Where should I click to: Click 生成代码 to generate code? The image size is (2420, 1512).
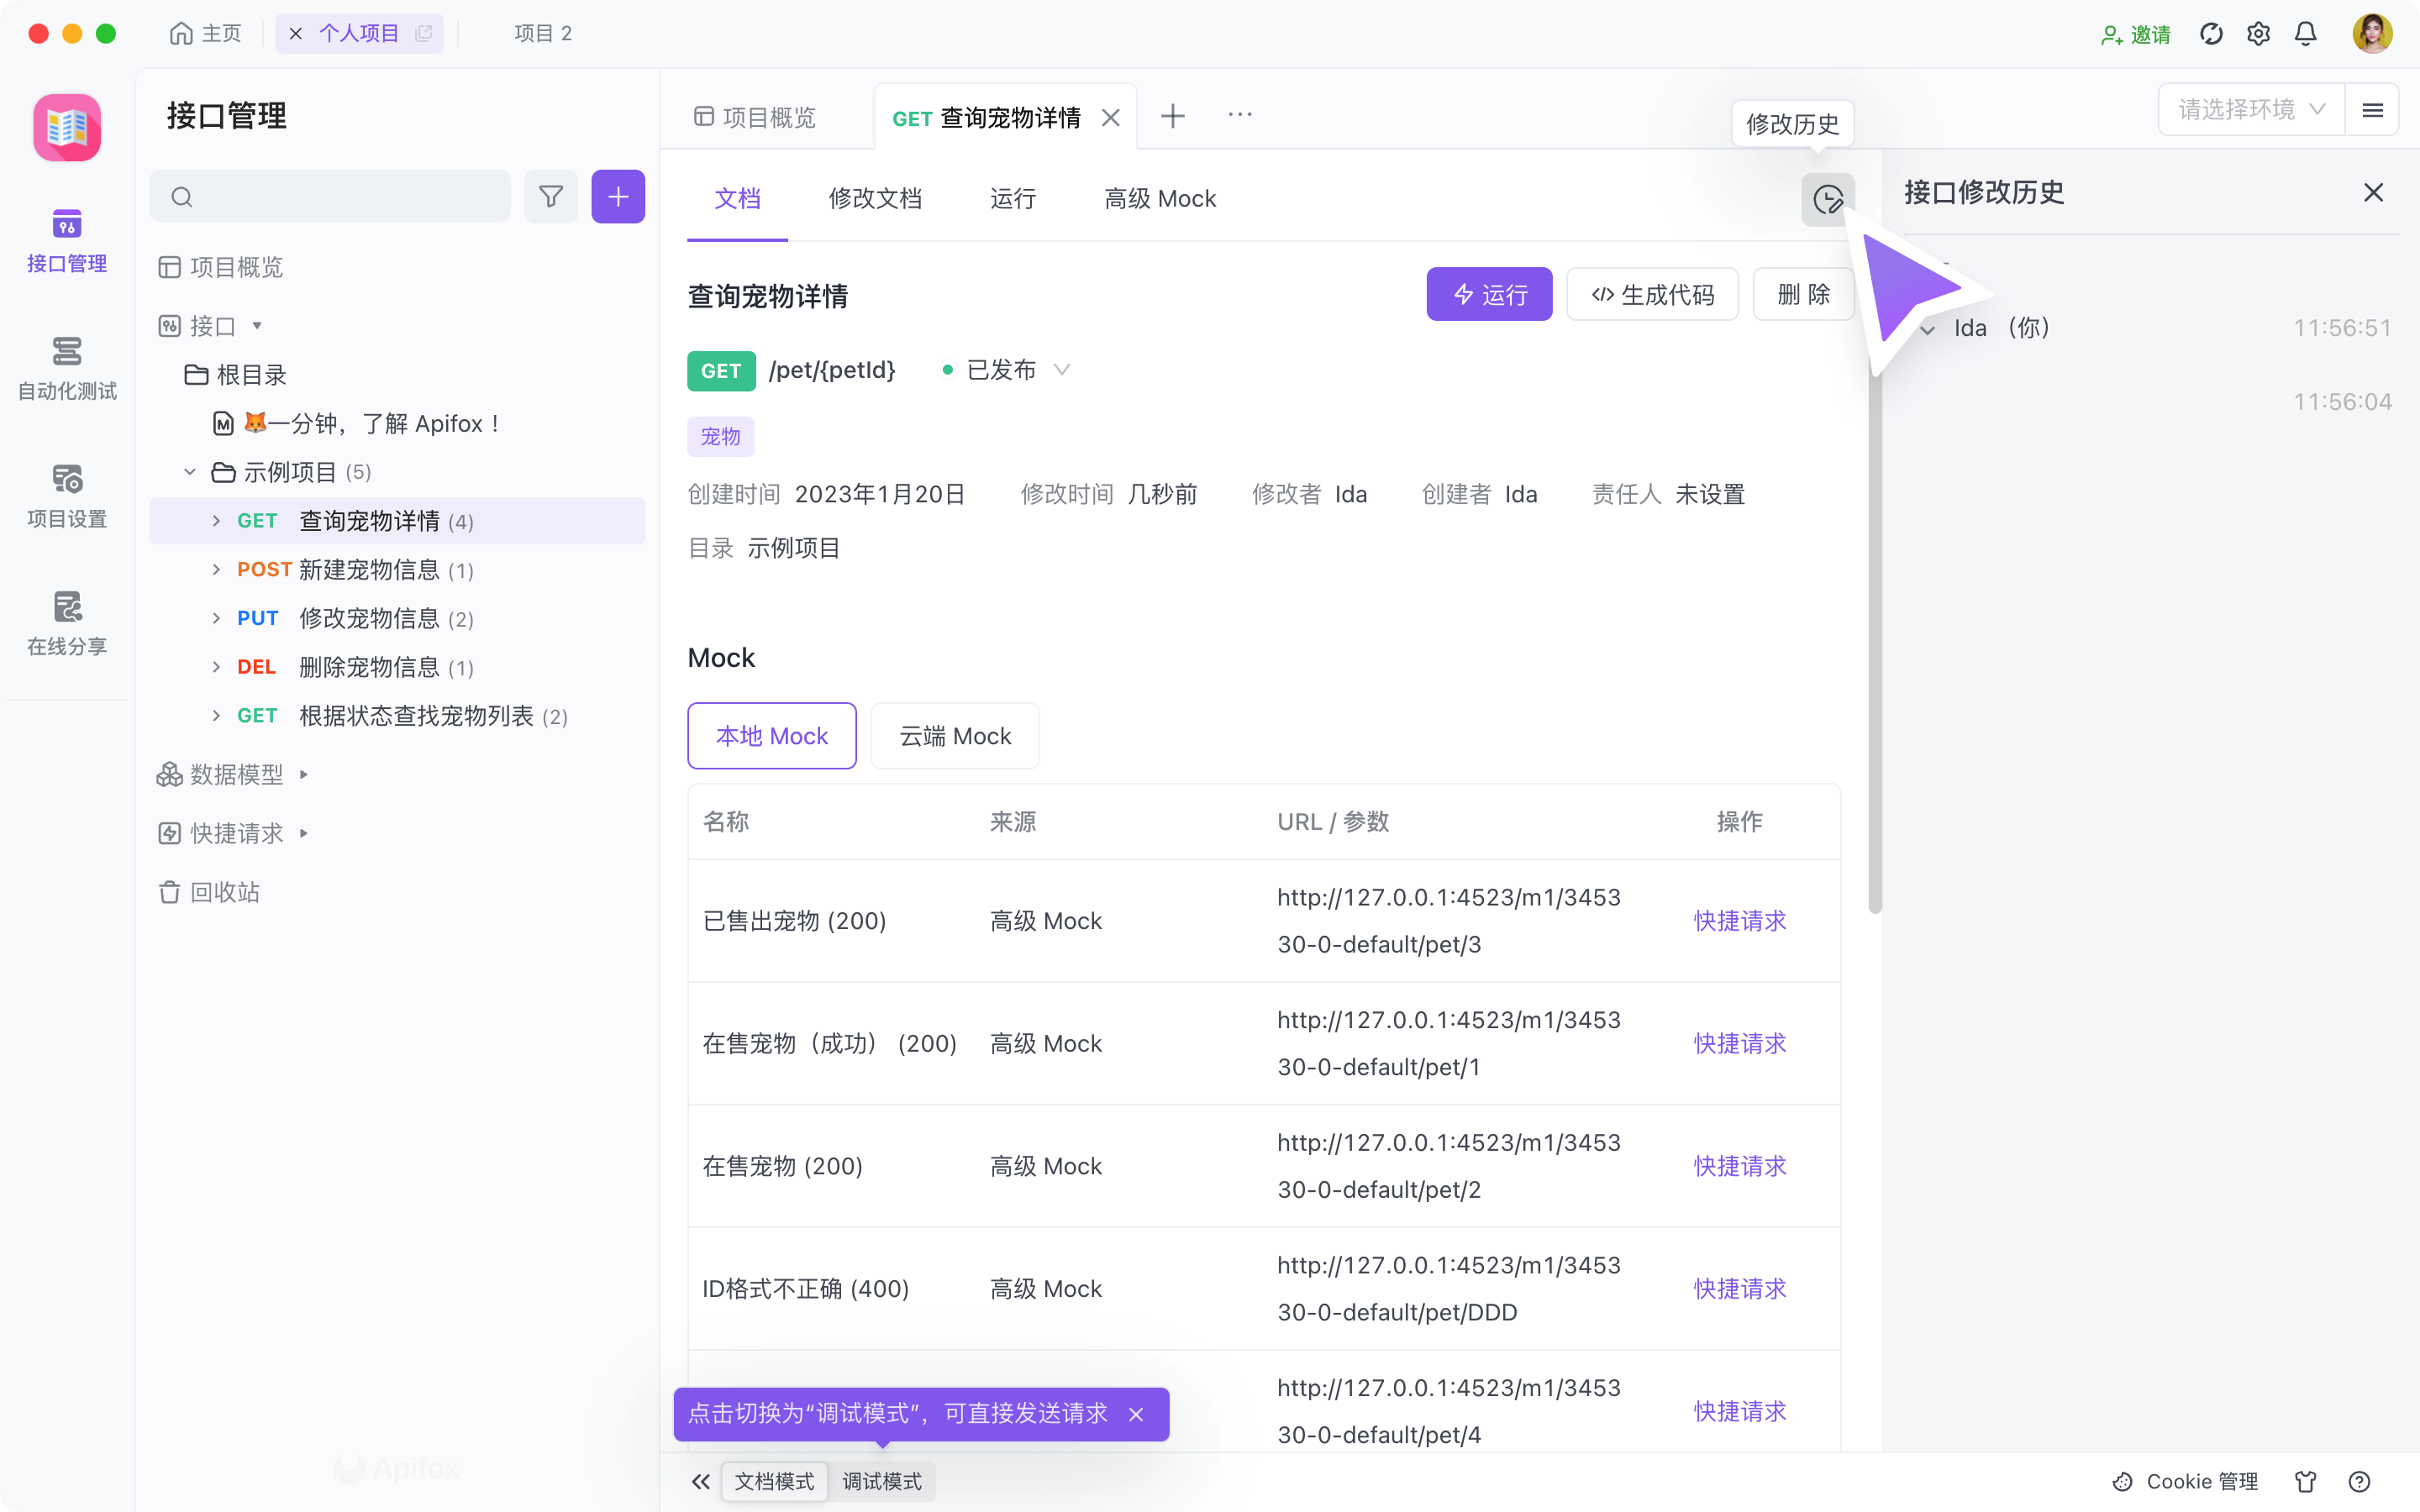click(1651, 294)
